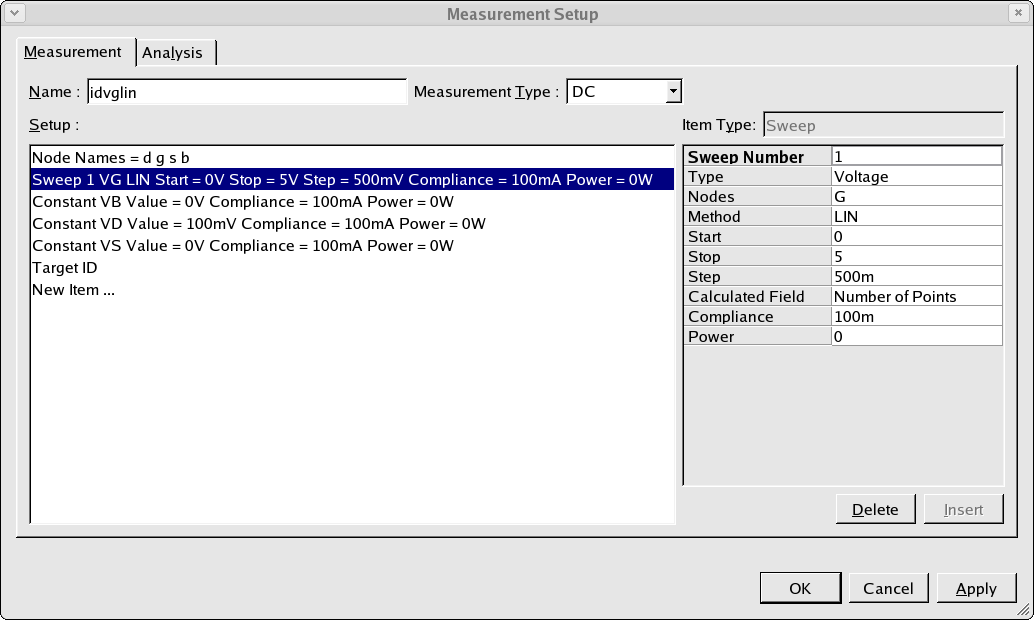Click the window resize grip corner
Image resolution: width=1034 pixels, height=620 pixels.
pyautogui.click(x=1024, y=610)
